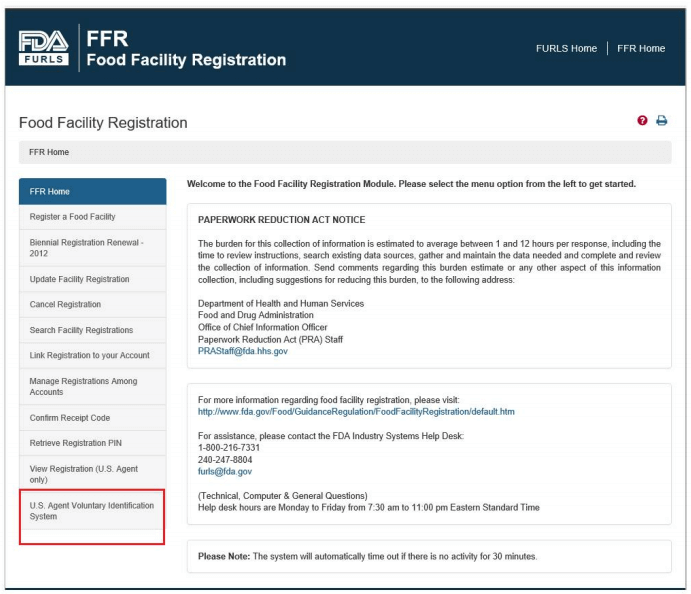Viewport: 691px width, 594px height.
Task: Open FFR Home link in top header
Action: (641, 48)
